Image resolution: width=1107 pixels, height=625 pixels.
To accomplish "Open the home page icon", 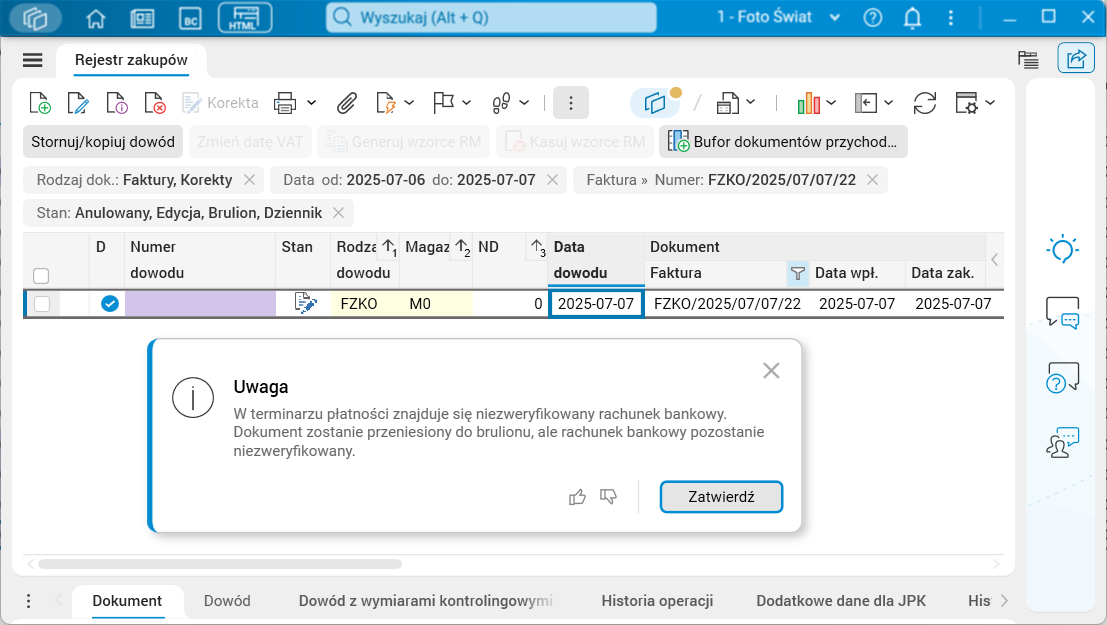I will click(x=95, y=18).
